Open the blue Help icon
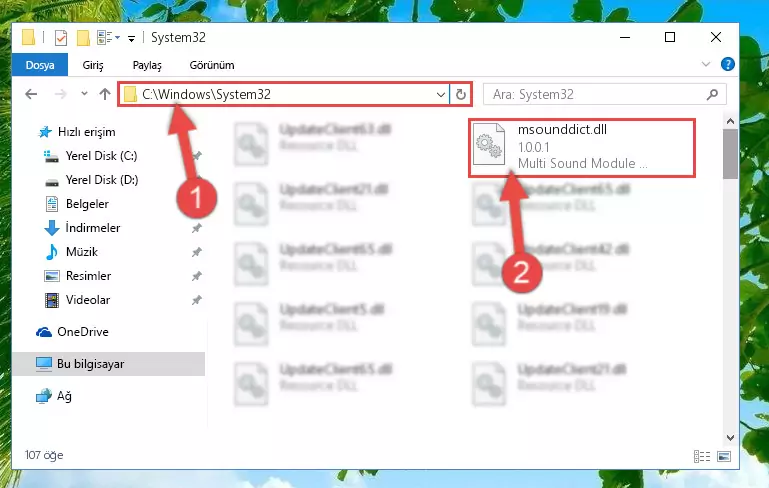769x488 pixels. (x=727, y=64)
